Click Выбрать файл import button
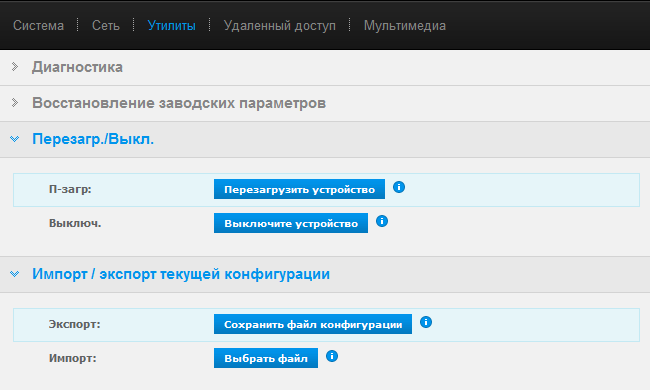Image resolution: width=650 pixels, height=390 pixels. 266,358
